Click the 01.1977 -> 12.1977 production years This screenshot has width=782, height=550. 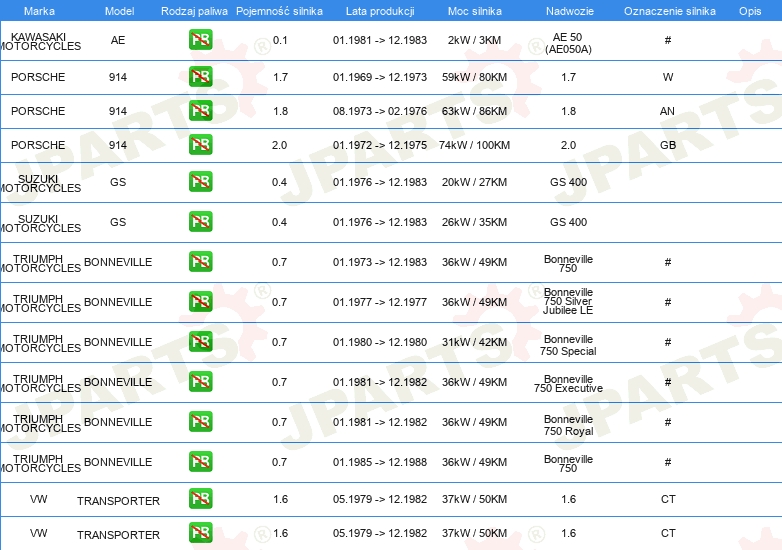380,302
